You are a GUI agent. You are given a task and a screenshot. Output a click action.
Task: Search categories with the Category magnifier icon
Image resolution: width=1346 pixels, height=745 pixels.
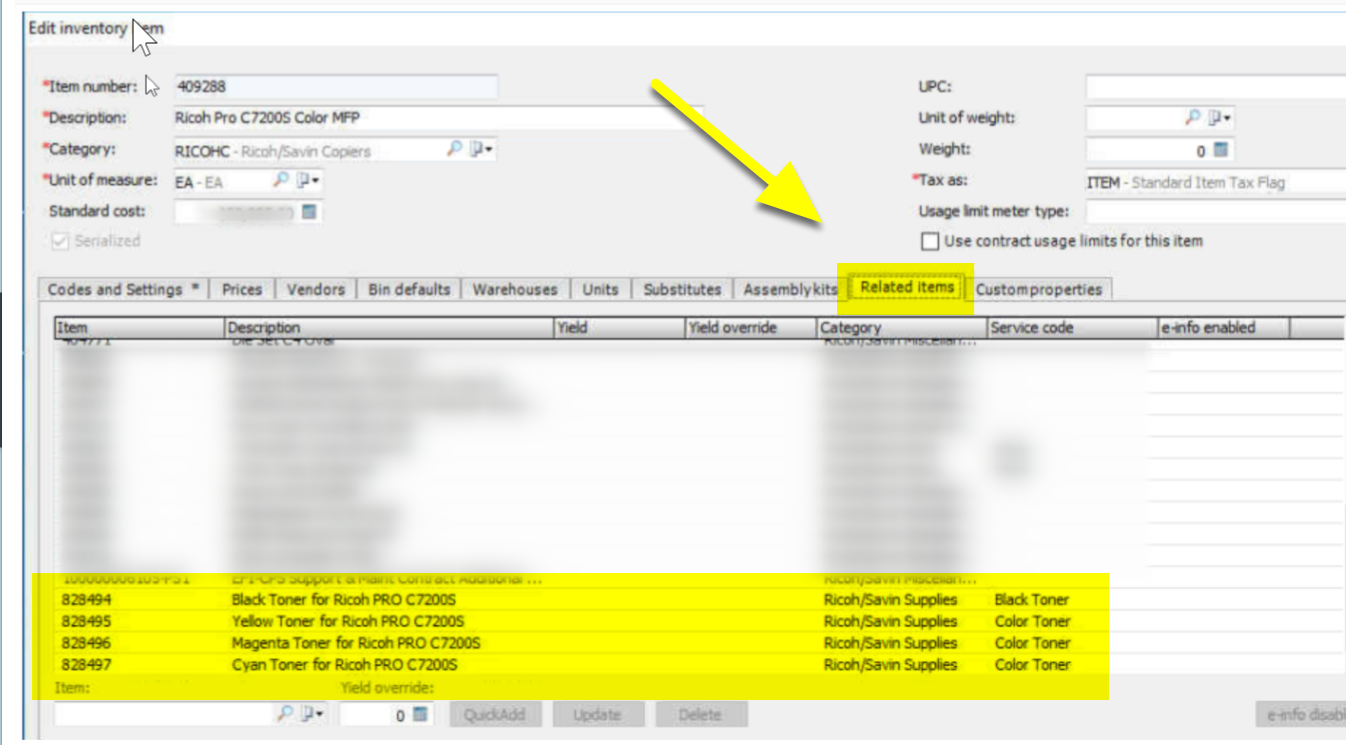[x=454, y=149]
